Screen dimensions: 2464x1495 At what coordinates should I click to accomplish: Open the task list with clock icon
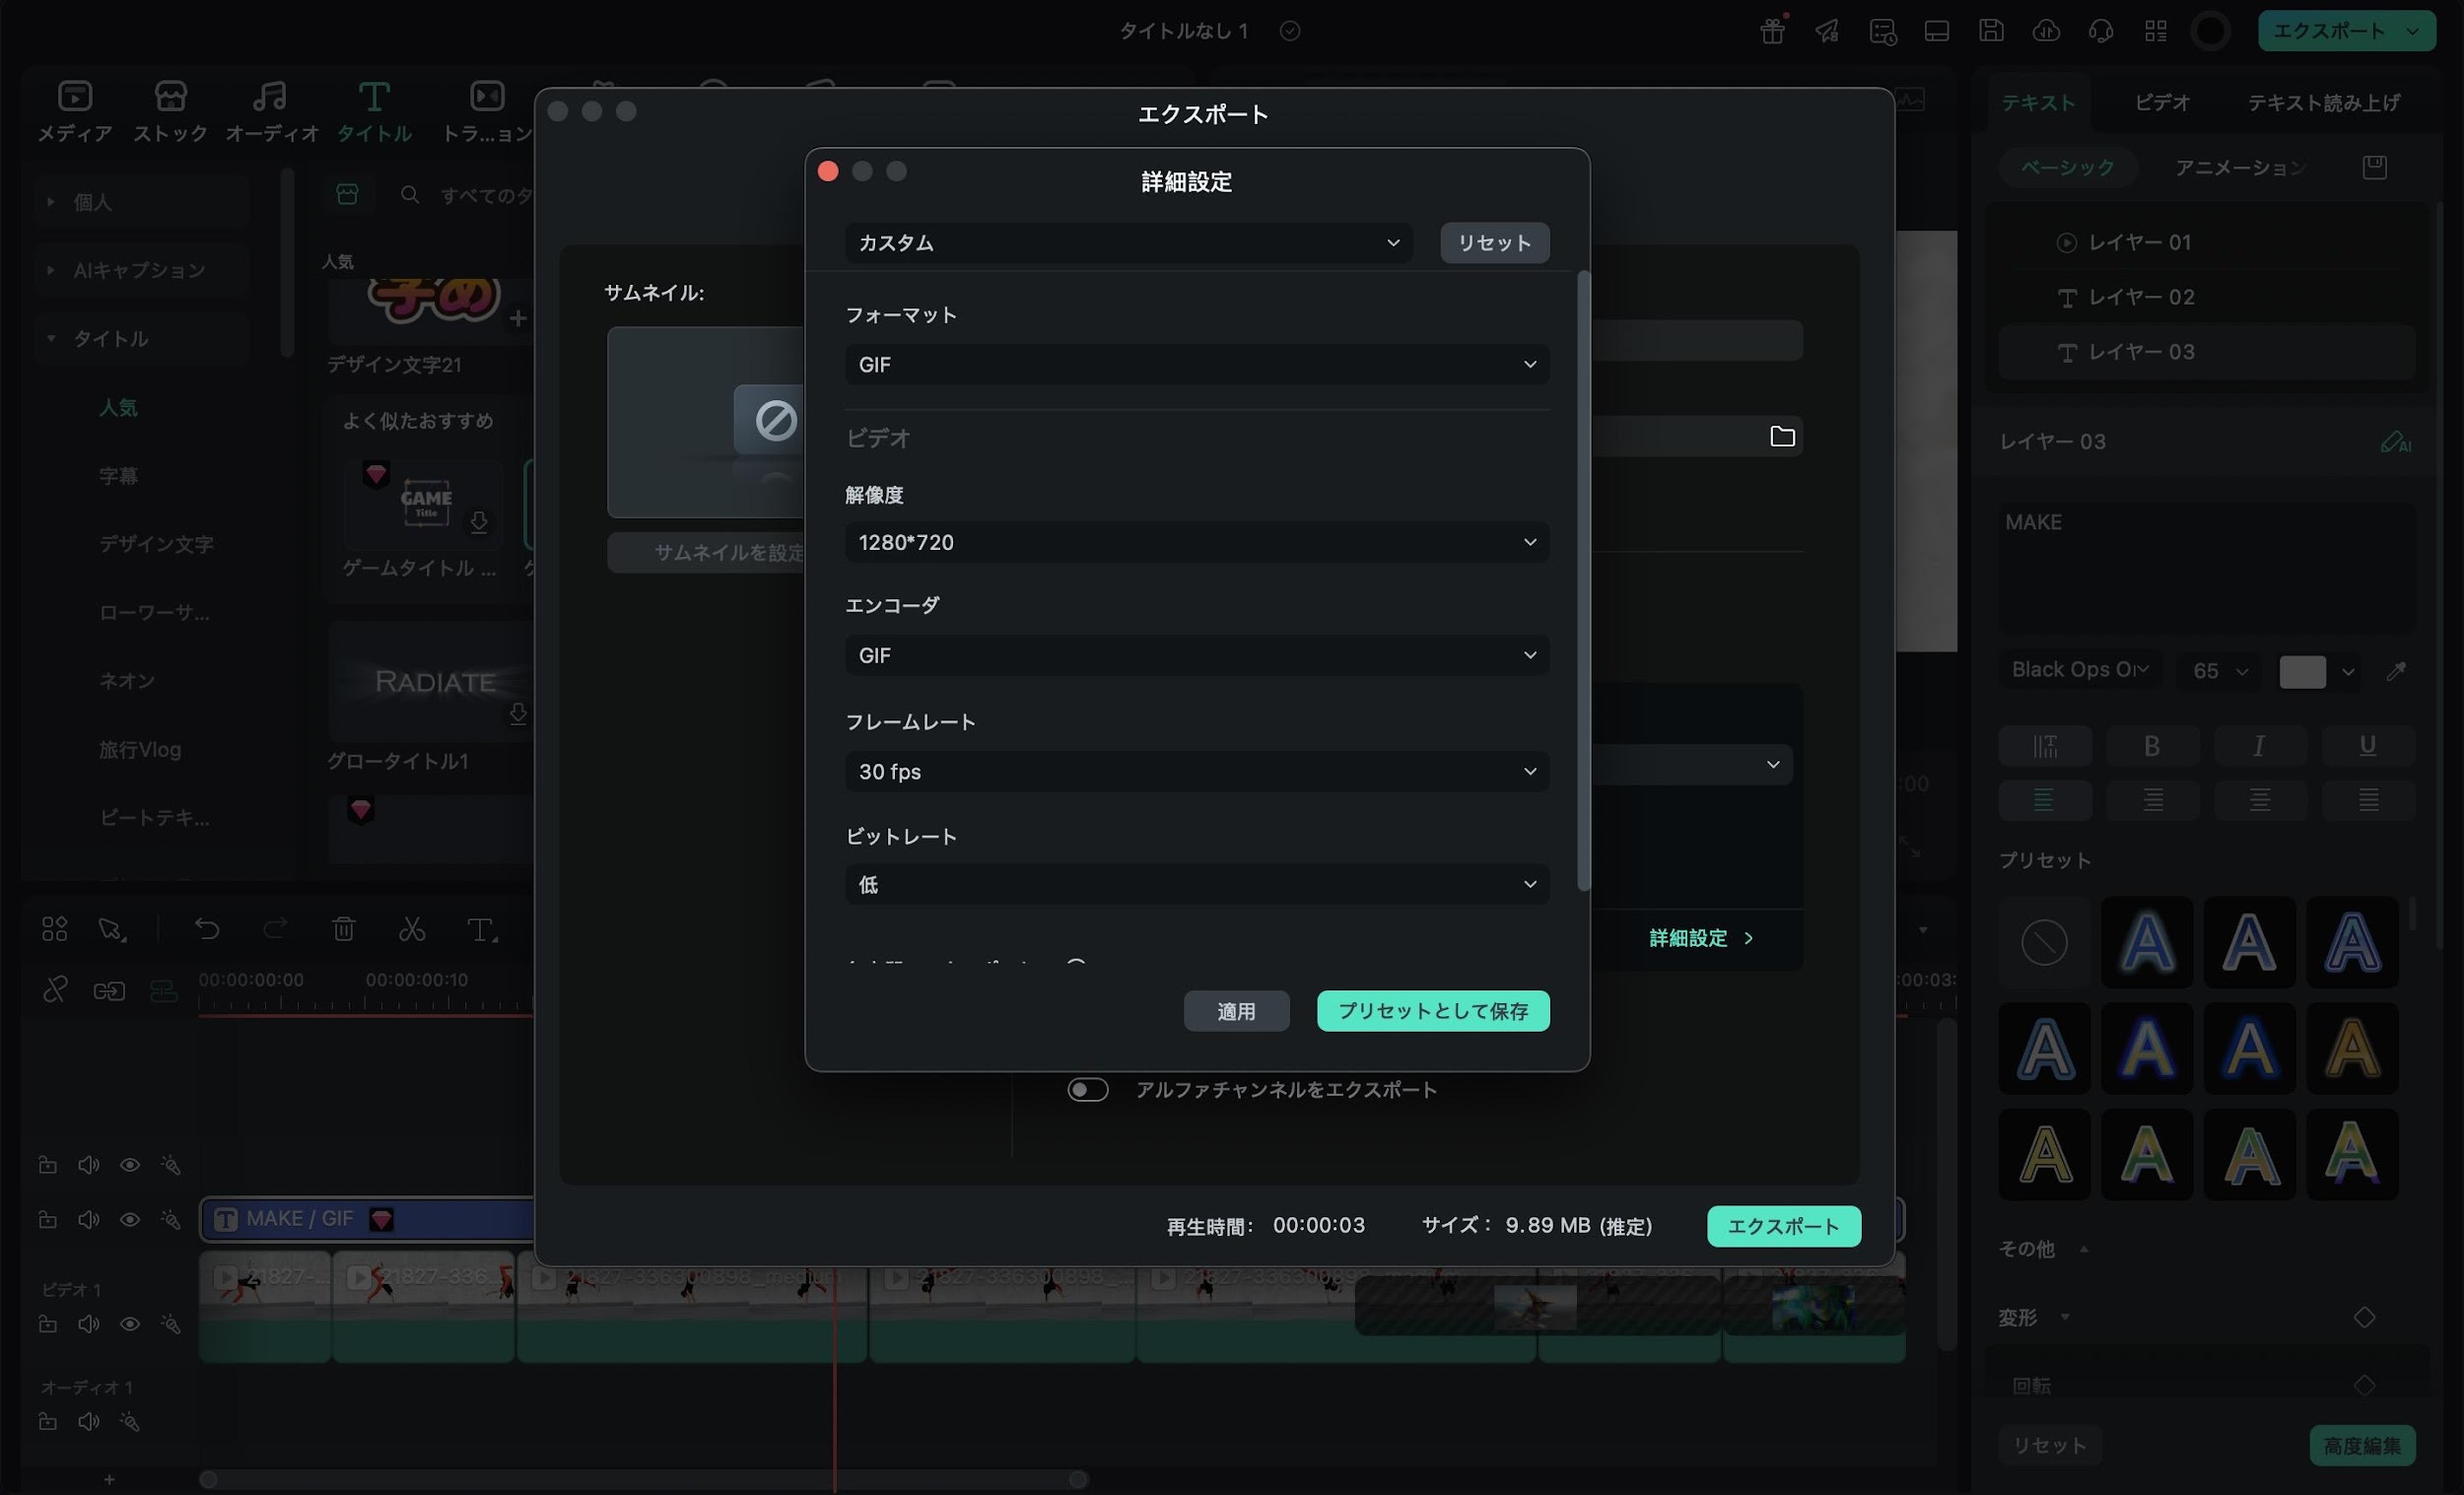pos(1882,31)
